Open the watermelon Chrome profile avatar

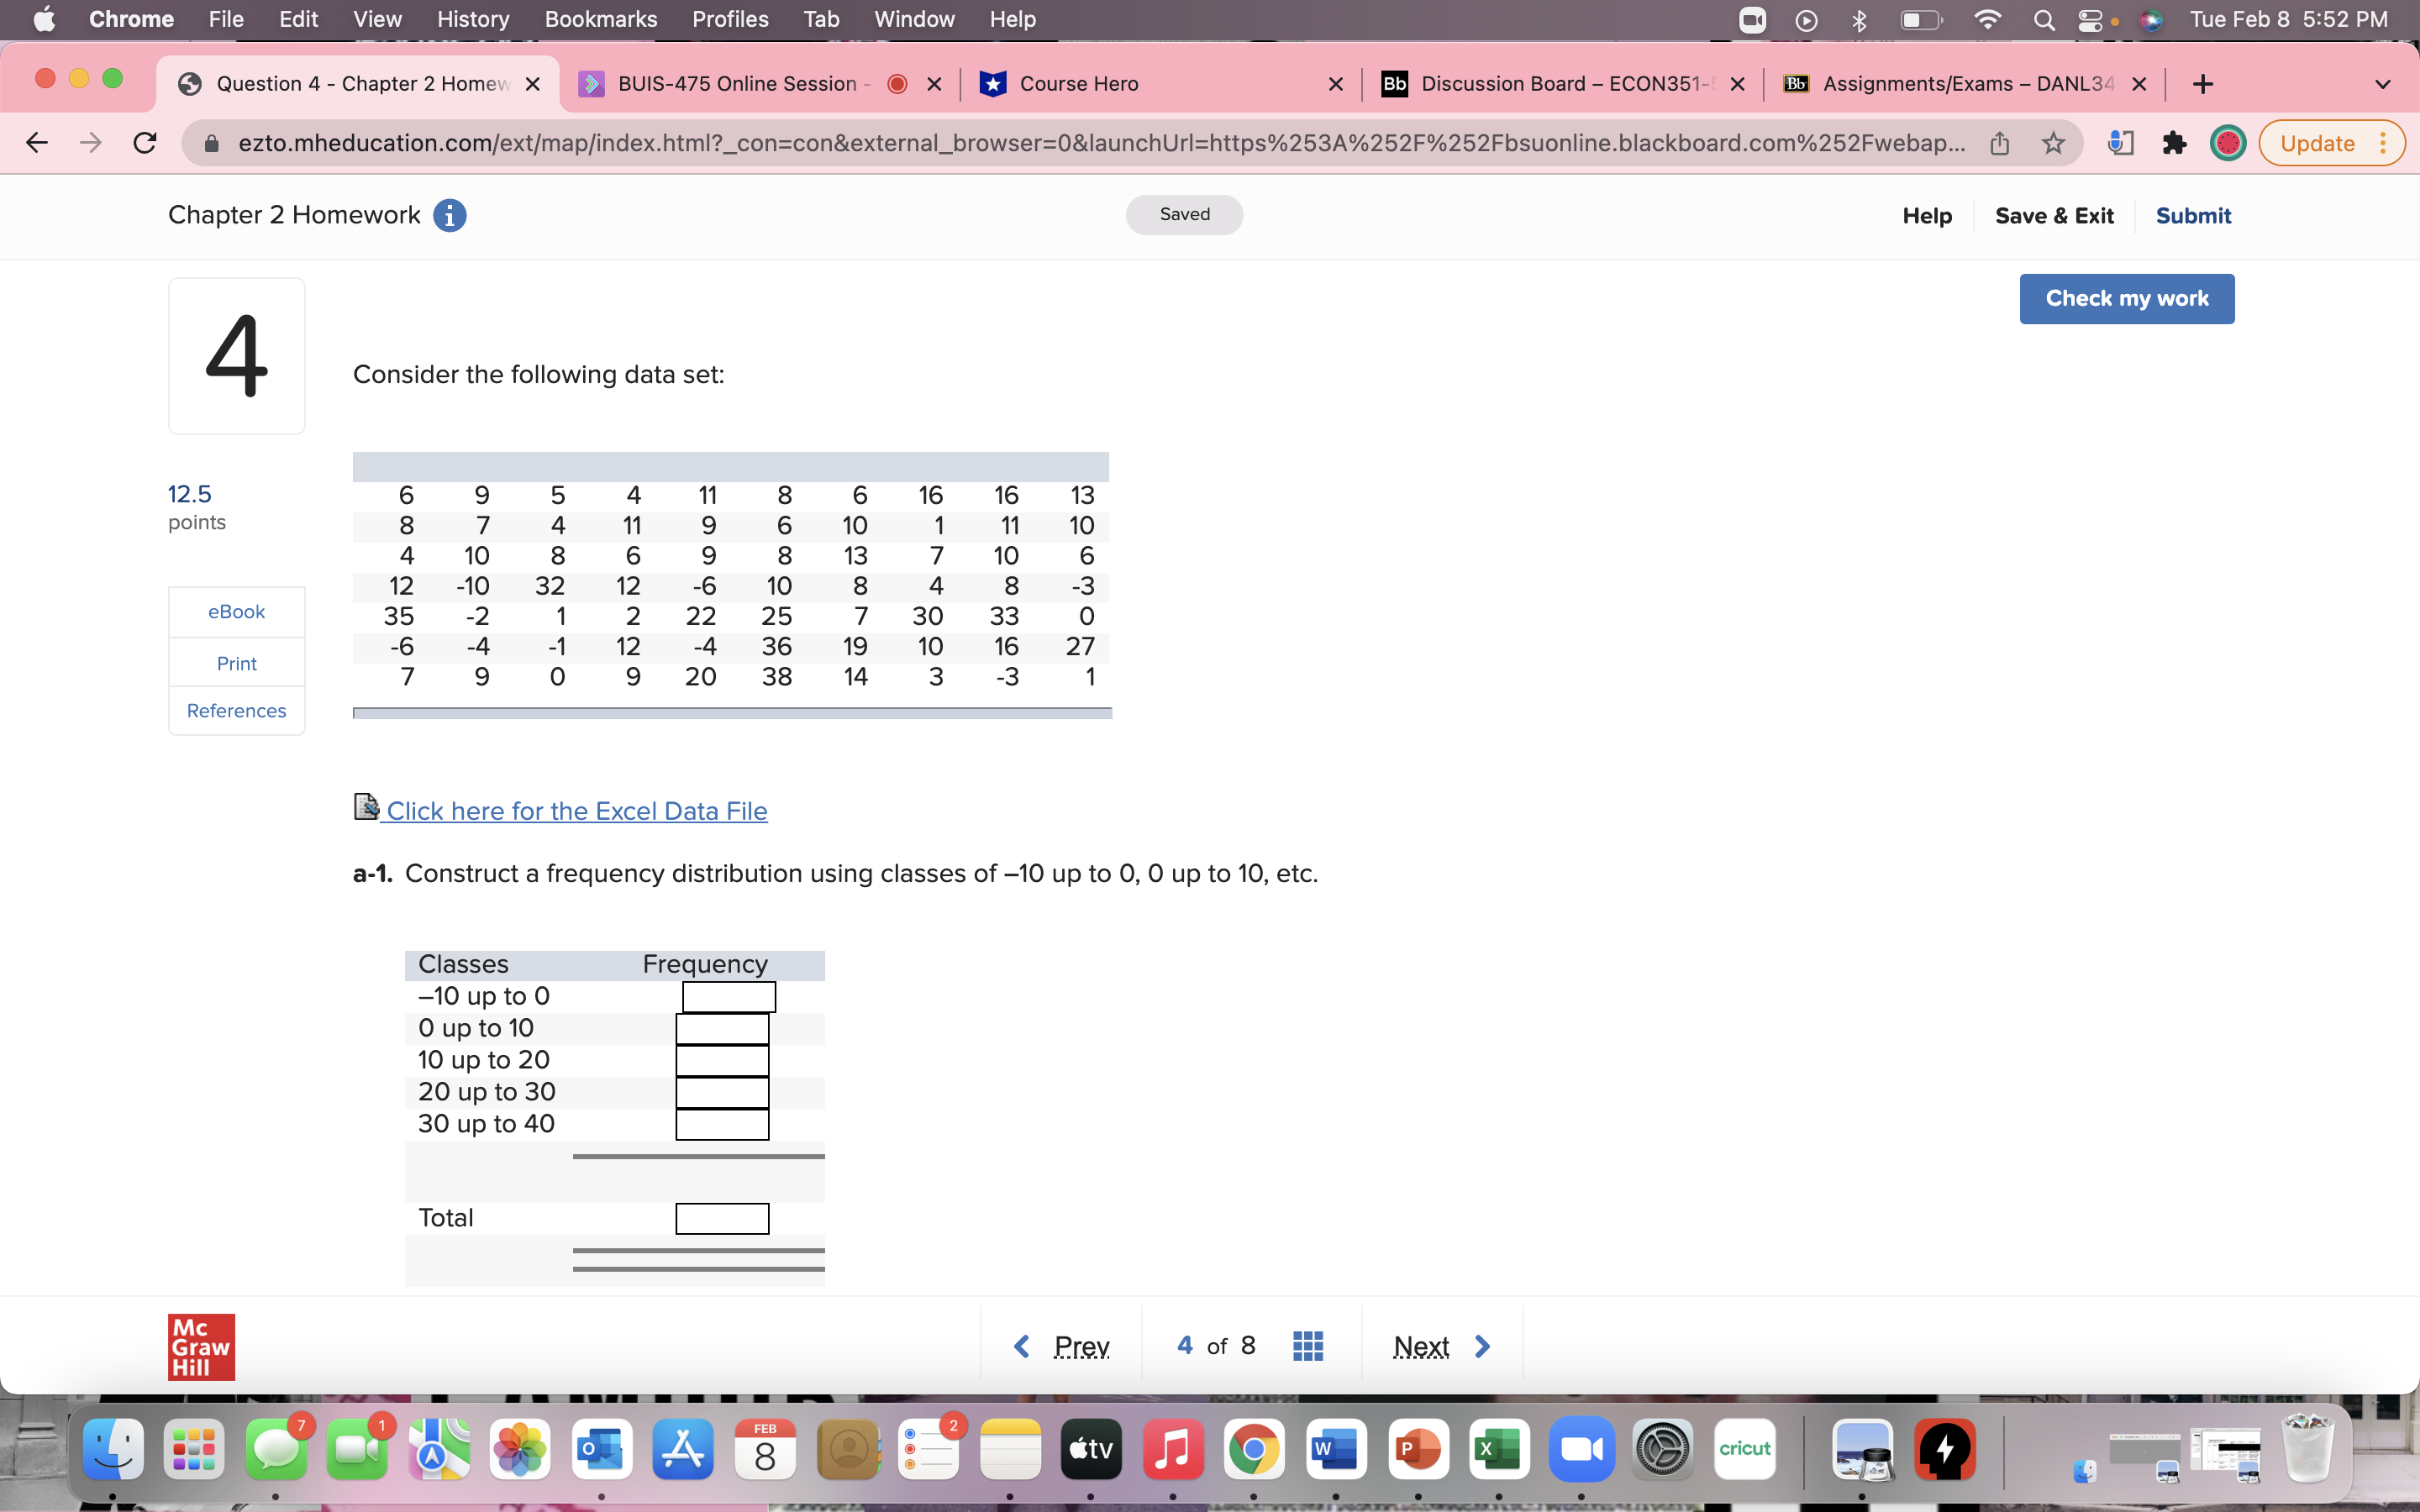click(2229, 143)
